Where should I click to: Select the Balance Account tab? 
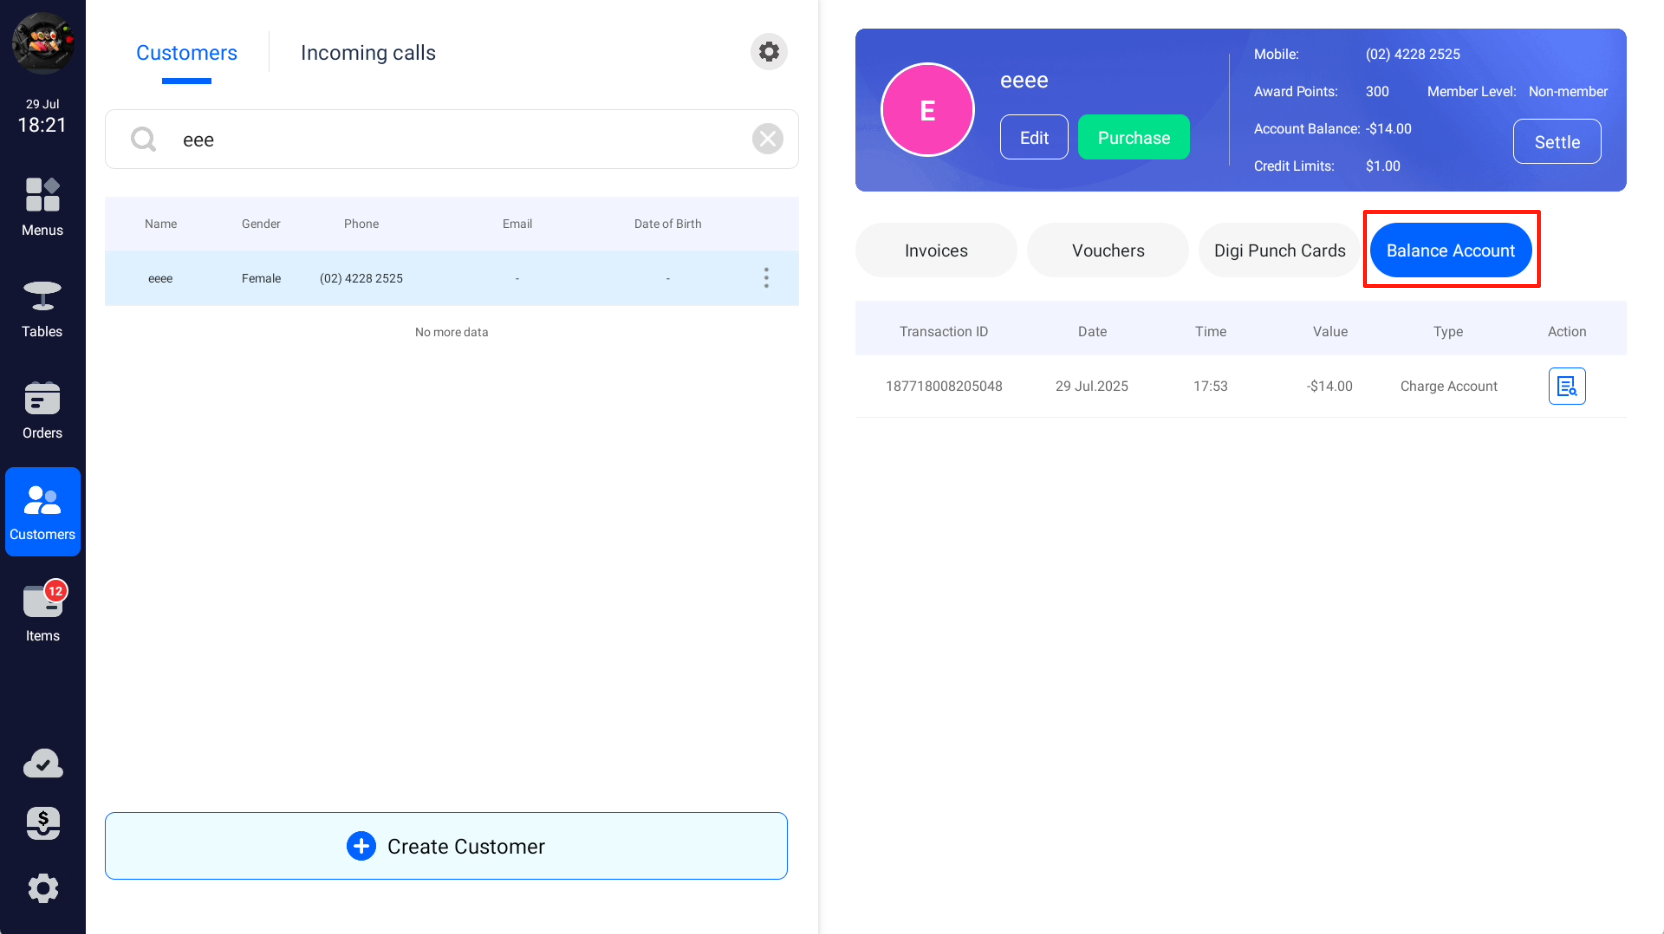[x=1451, y=250]
